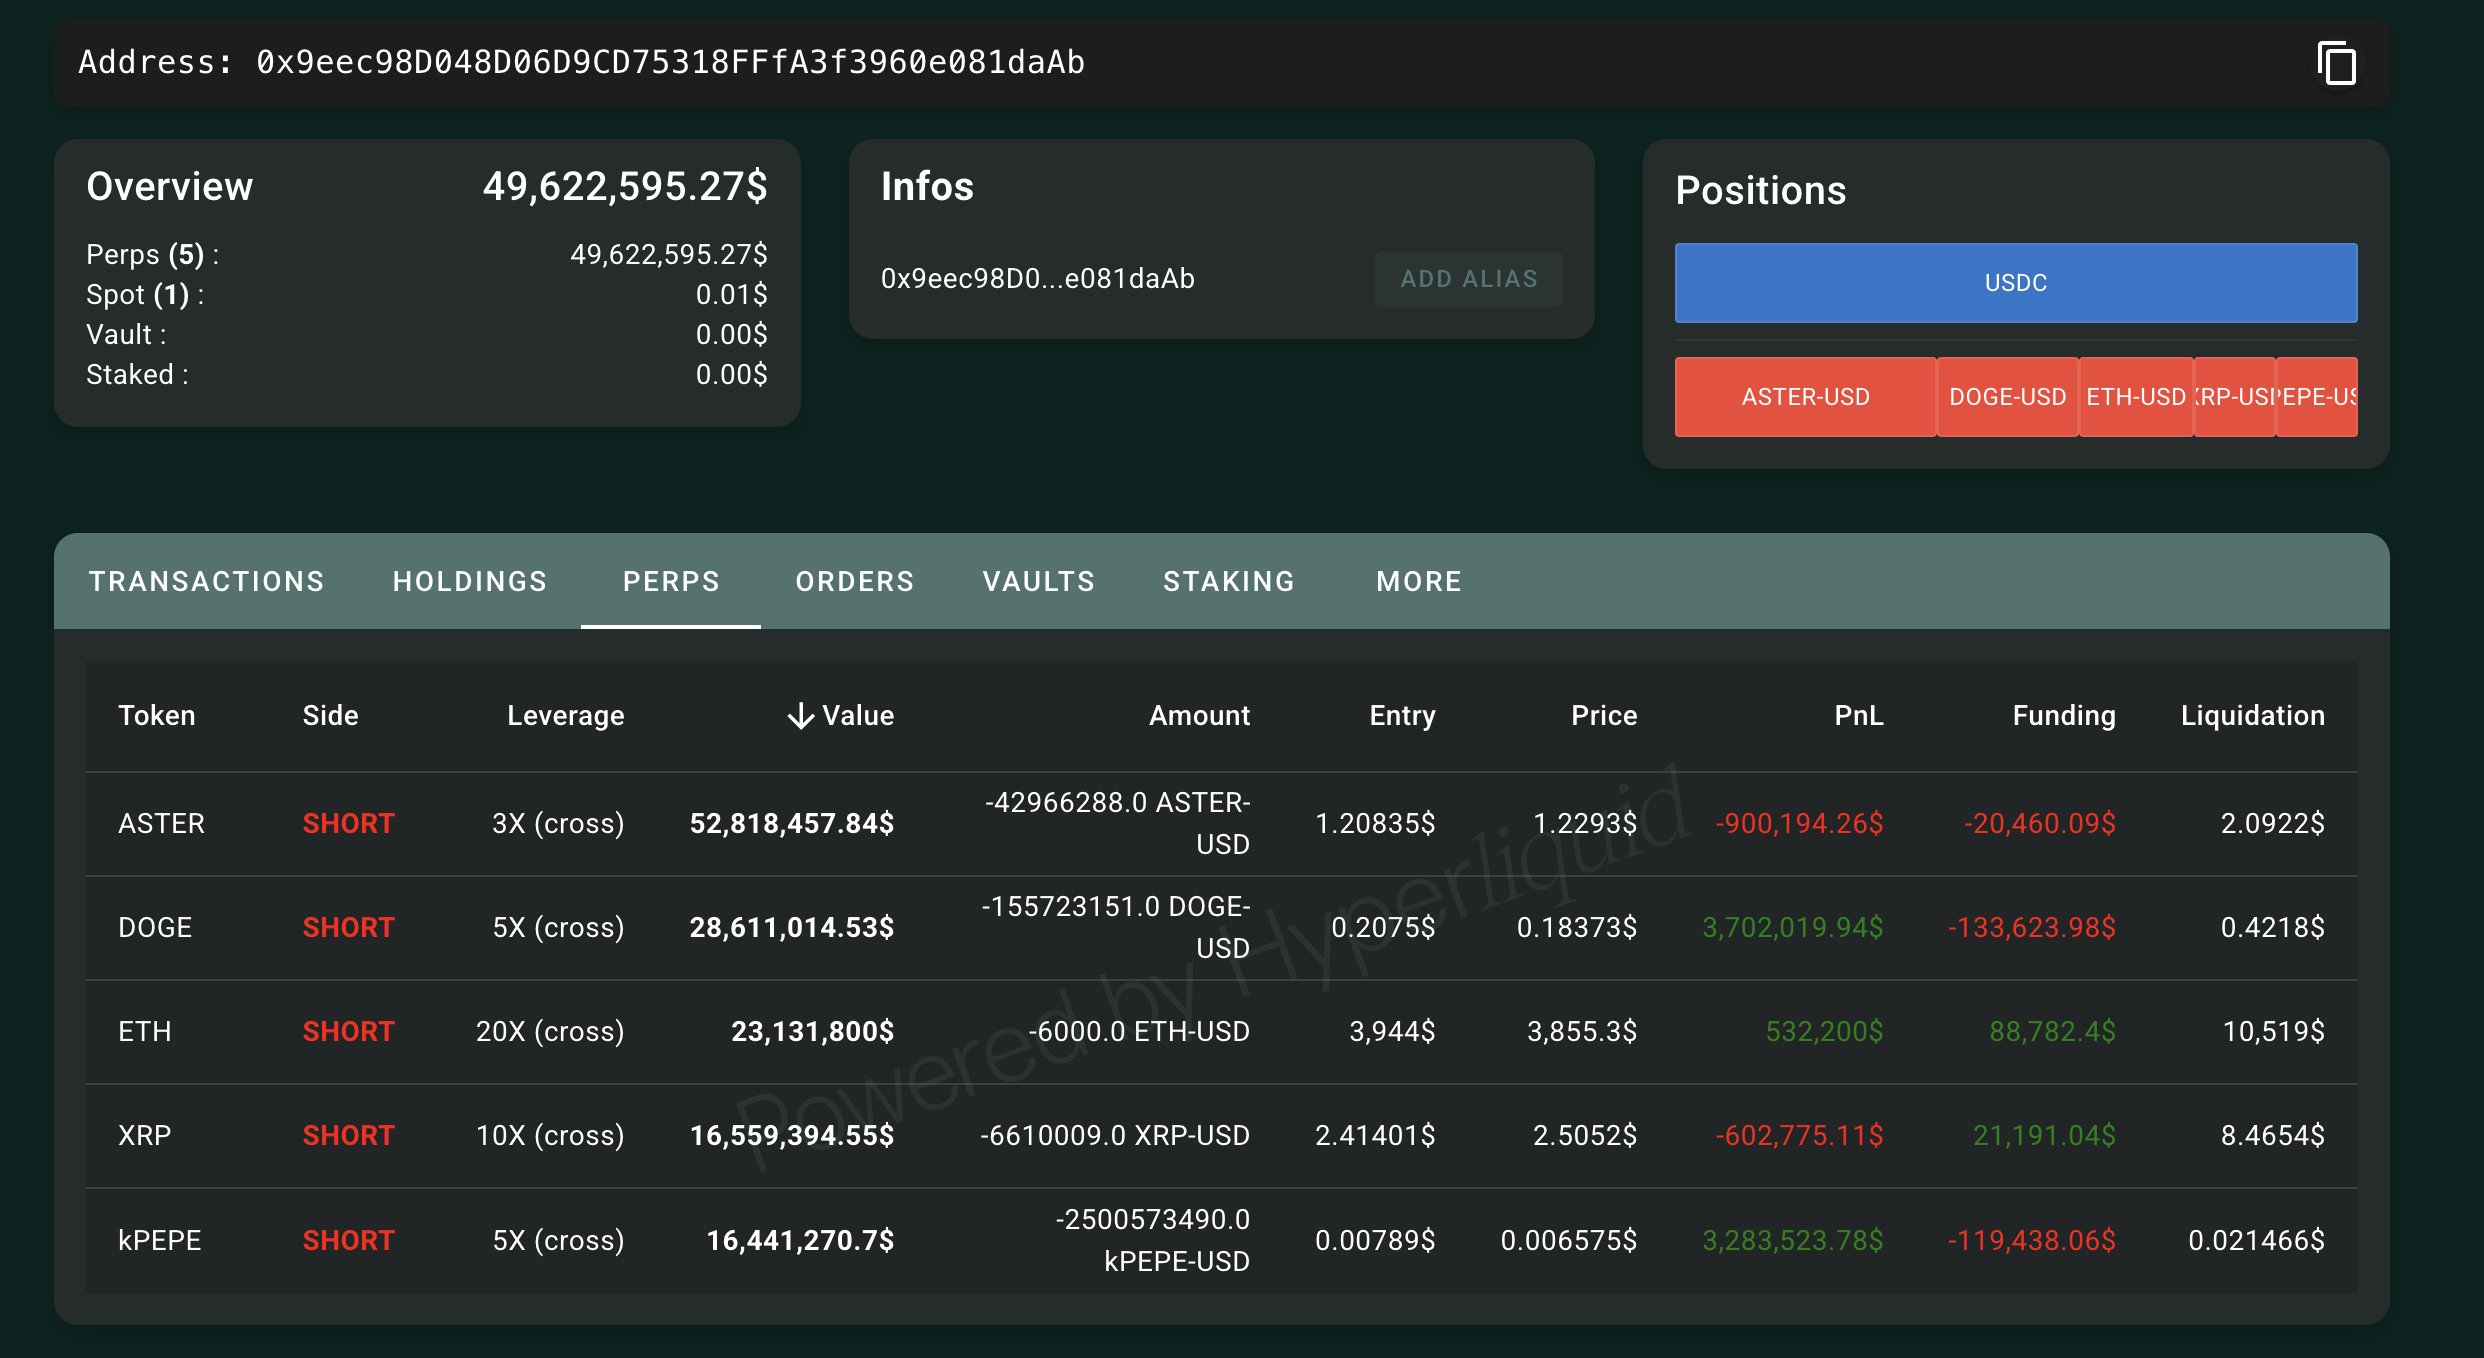
Task: Open the HOLDINGS tab
Action: pyautogui.click(x=470, y=581)
